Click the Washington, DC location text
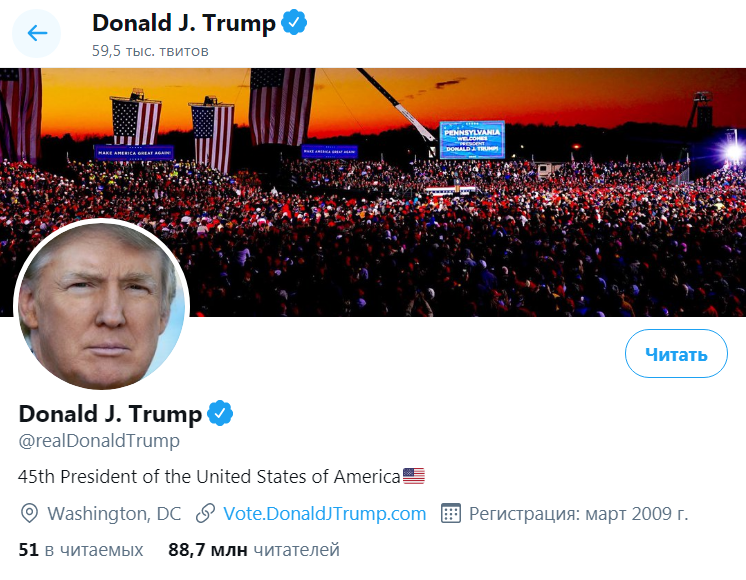This screenshot has height=580, width=746. tap(114, 514)
